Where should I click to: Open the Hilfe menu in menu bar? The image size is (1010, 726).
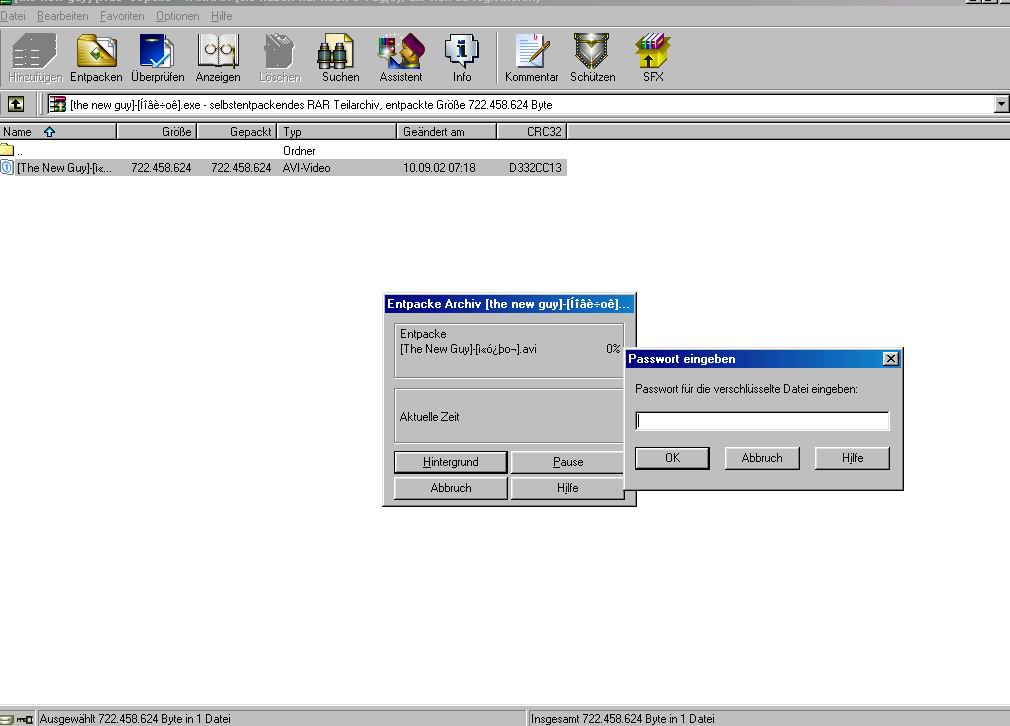[x=221, y=16]
